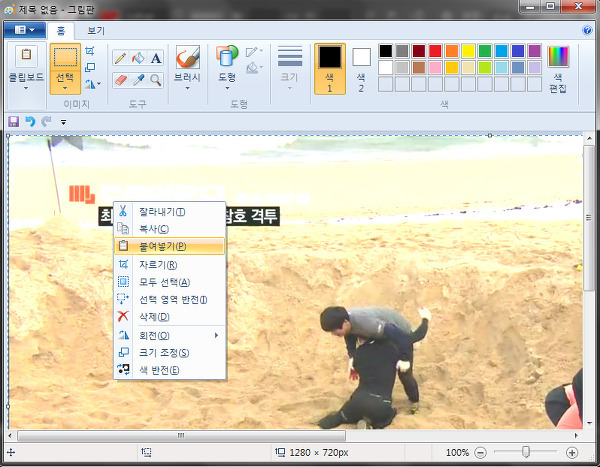This screenshot has height=467, width=600.
Task: Choose 붙여넣기(P) Paste in context menu
Action: (170, 246)
